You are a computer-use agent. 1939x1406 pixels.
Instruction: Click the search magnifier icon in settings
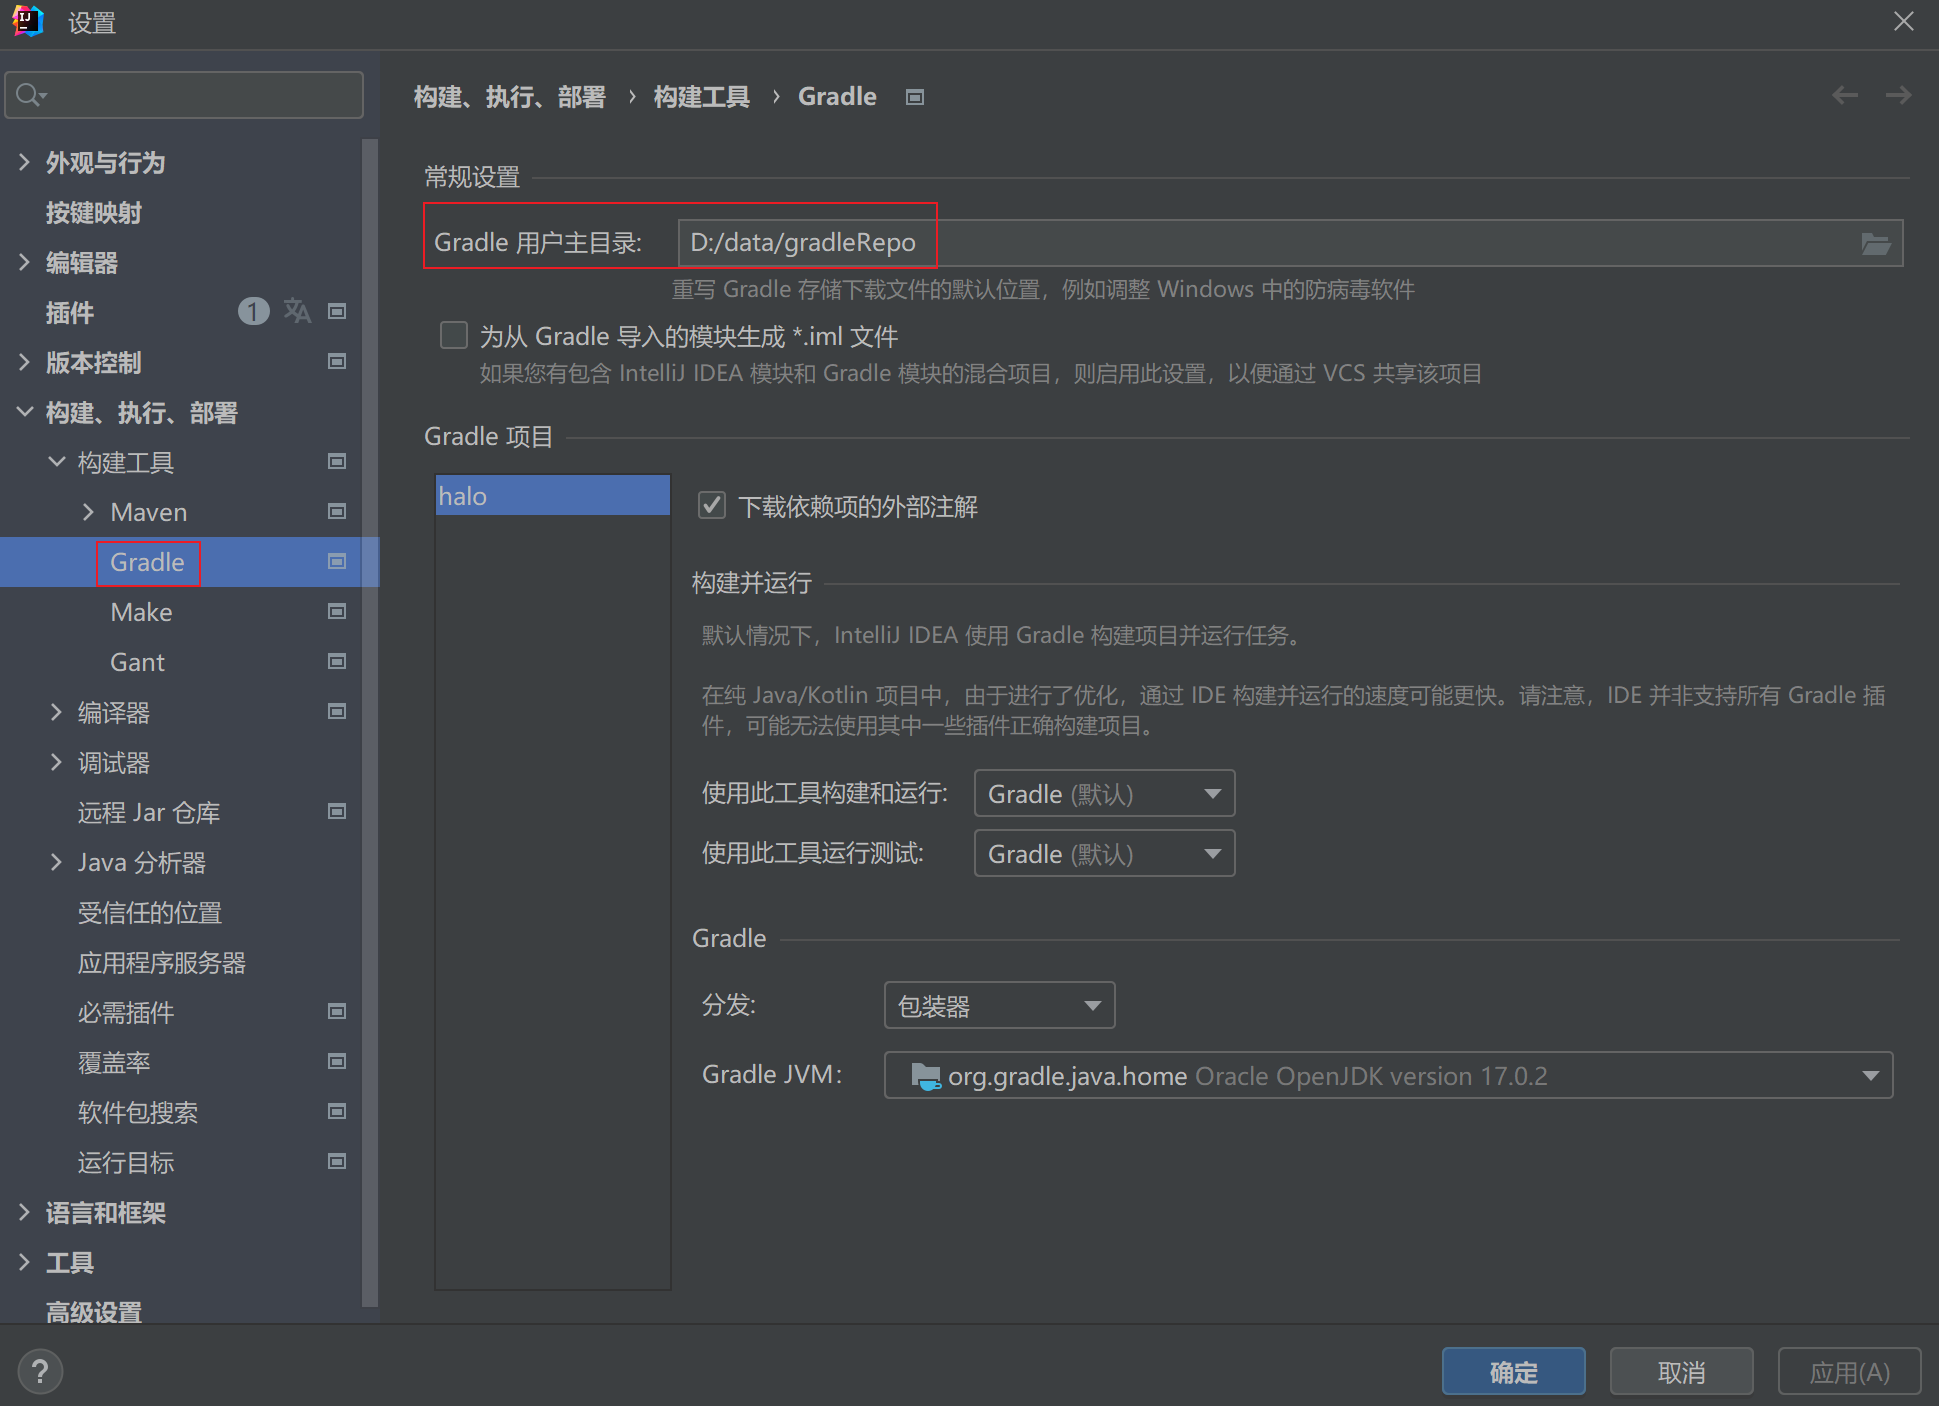pyautogui.click(x=30, y=95)
